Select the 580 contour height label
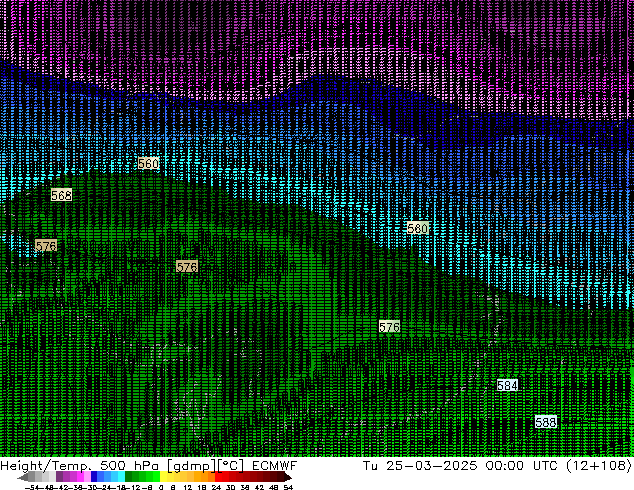This screenshot has width=634, height=490. (418, 228)
